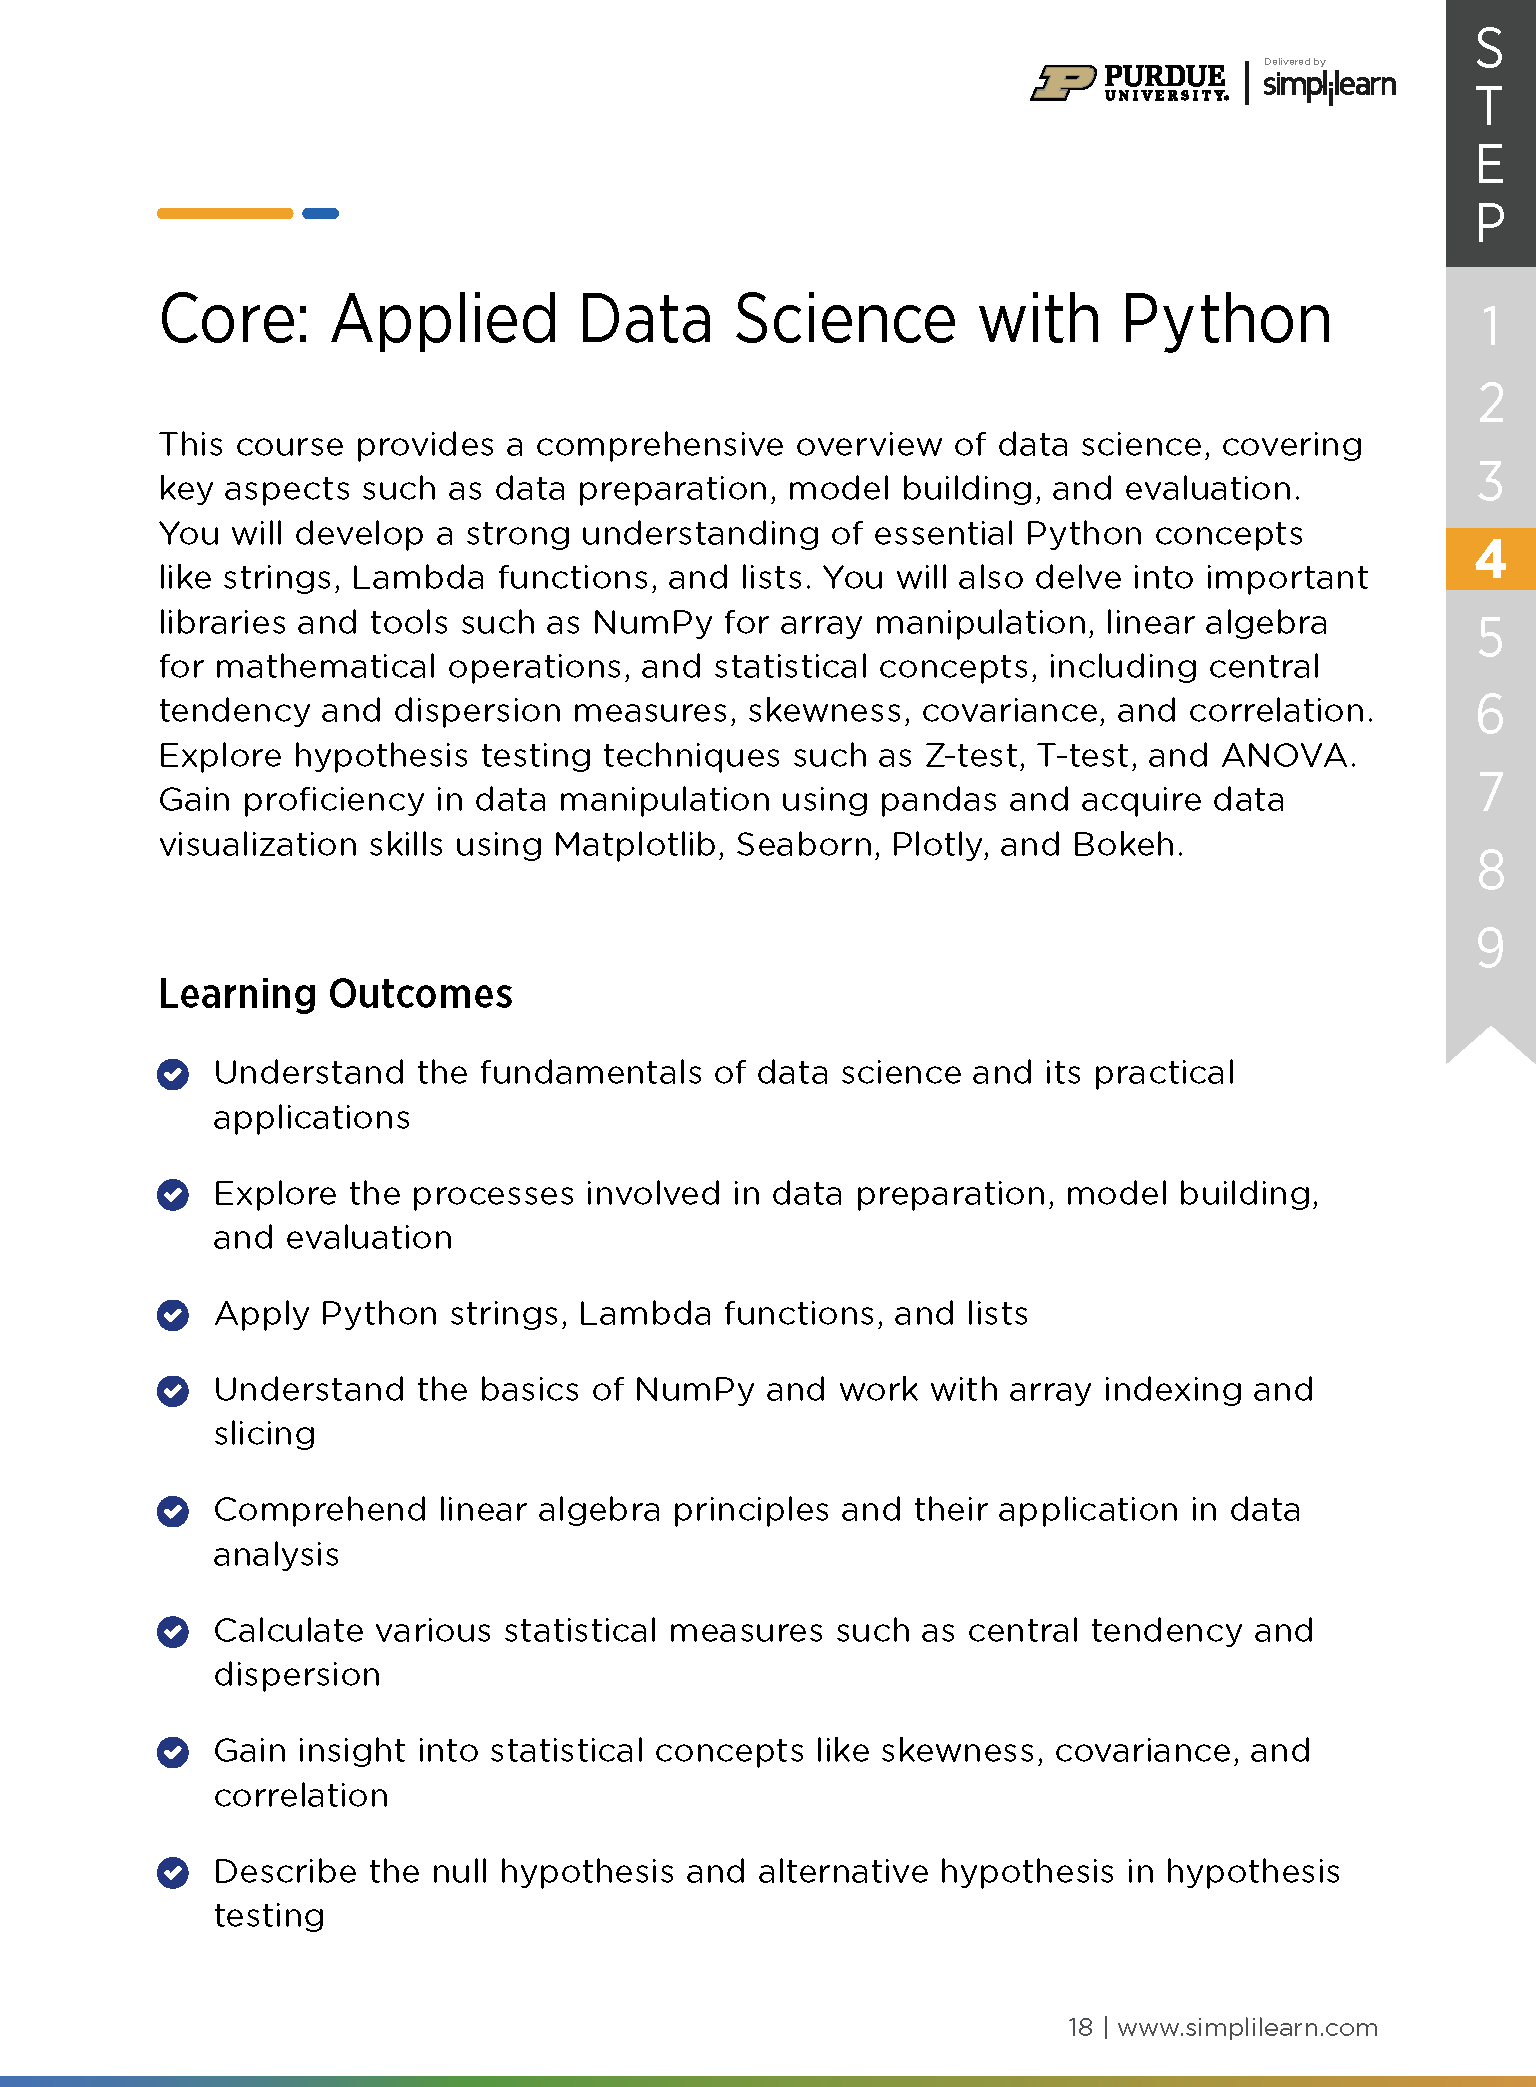Screen dimensions: 1536x2087
Task: Click checkmark icon beside 'Apply Python strings'
Action: point(173,1315)
